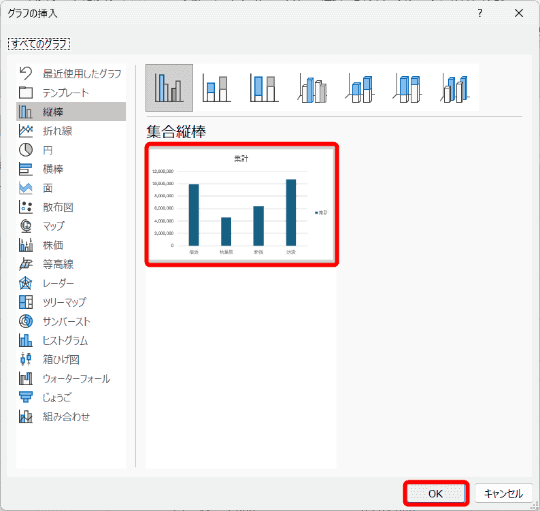540x511 pixels.
Task: Choose the stacked column chart subtype icon
Action: [216, 88]
